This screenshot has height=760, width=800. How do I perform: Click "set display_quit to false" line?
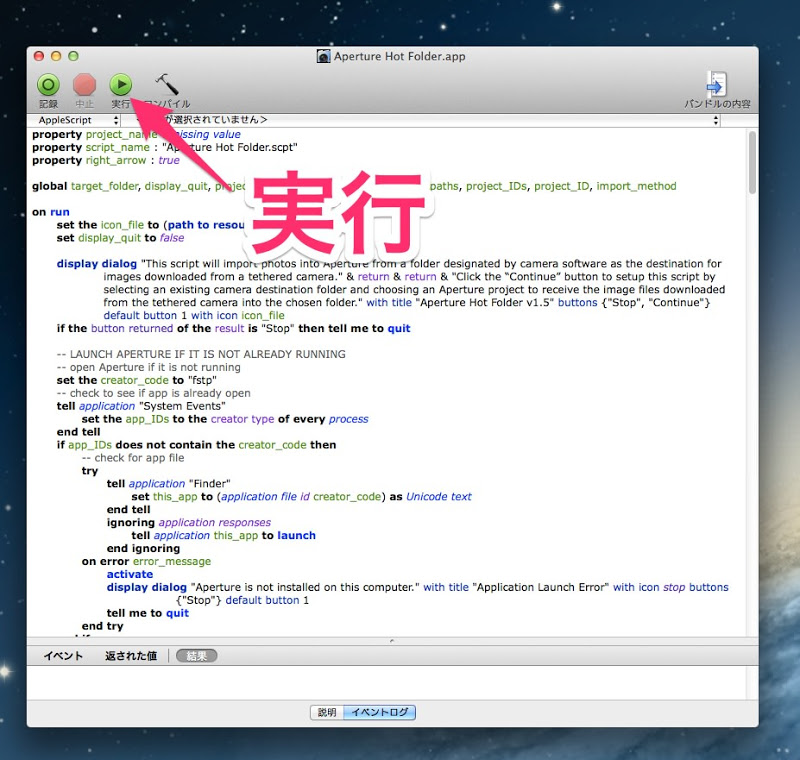point(120,238)
